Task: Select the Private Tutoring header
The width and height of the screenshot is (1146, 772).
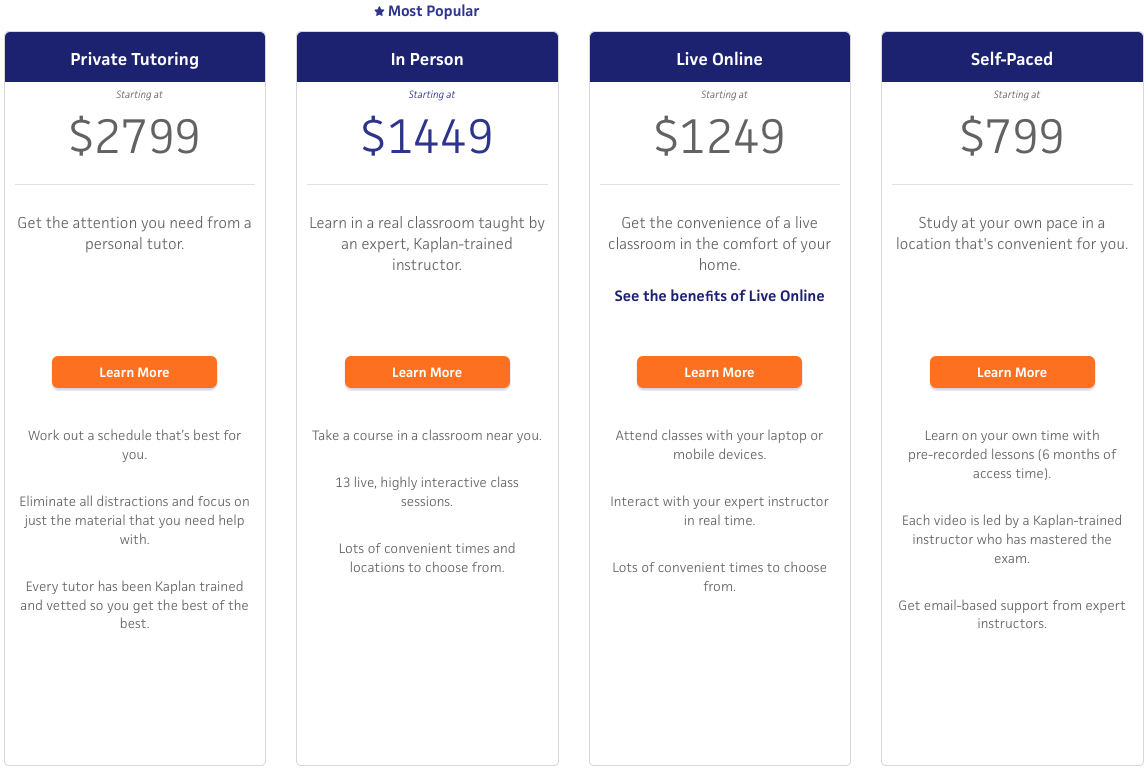Action: (x=134, y=57)
